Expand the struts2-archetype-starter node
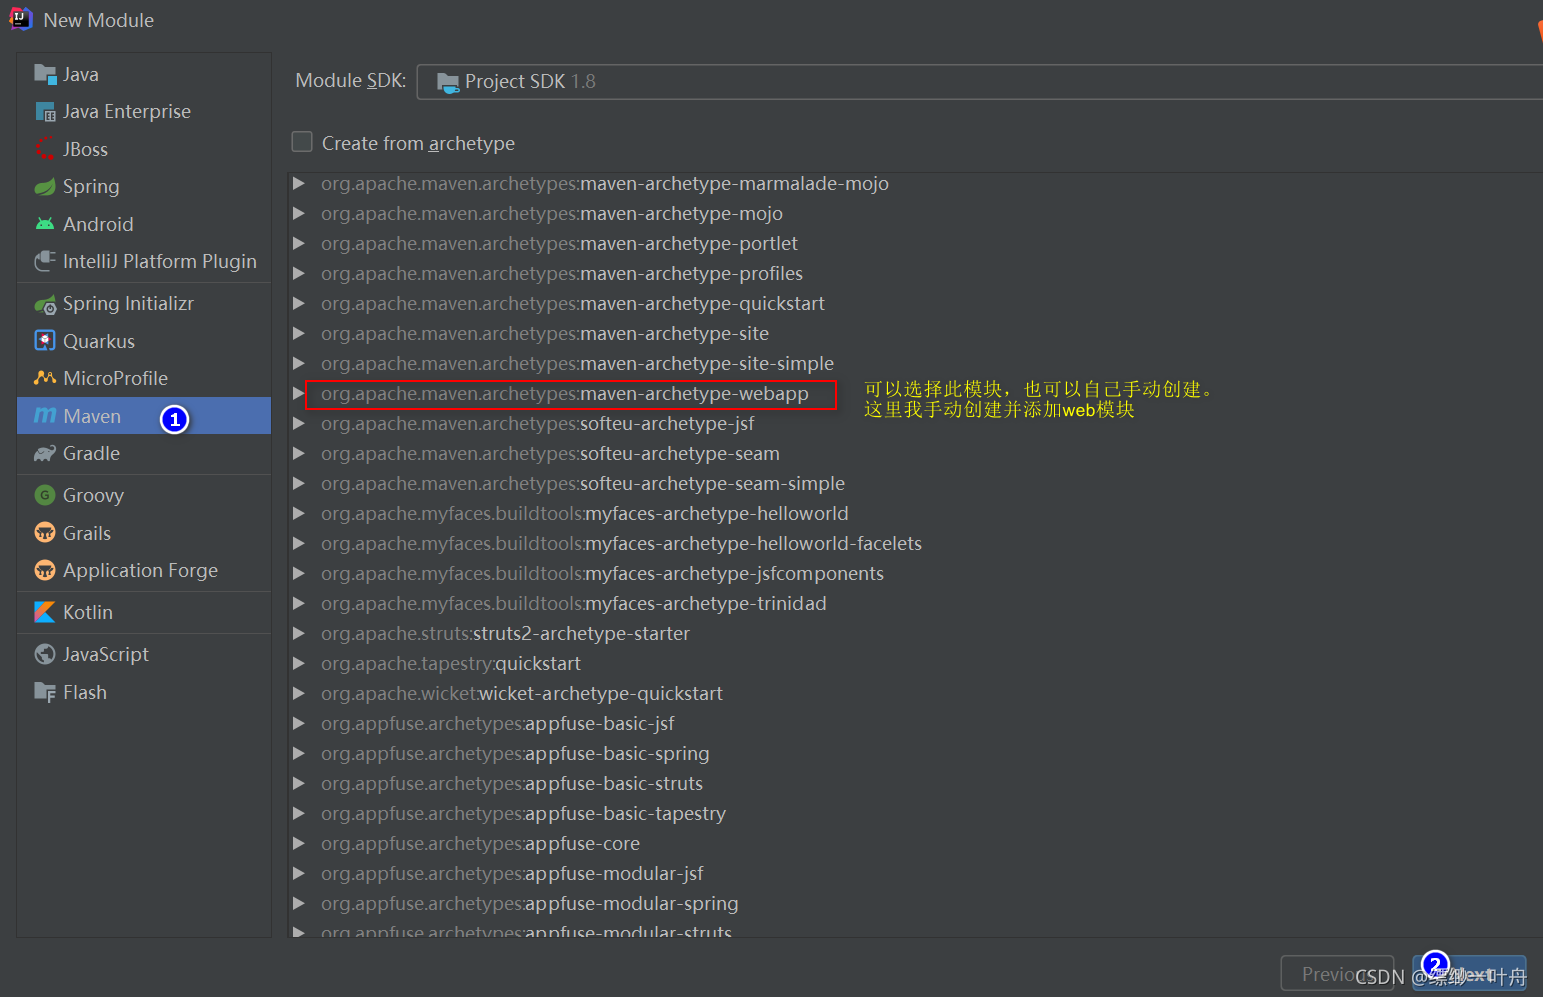The image size is (1543, 997). [x=298, y=633]
